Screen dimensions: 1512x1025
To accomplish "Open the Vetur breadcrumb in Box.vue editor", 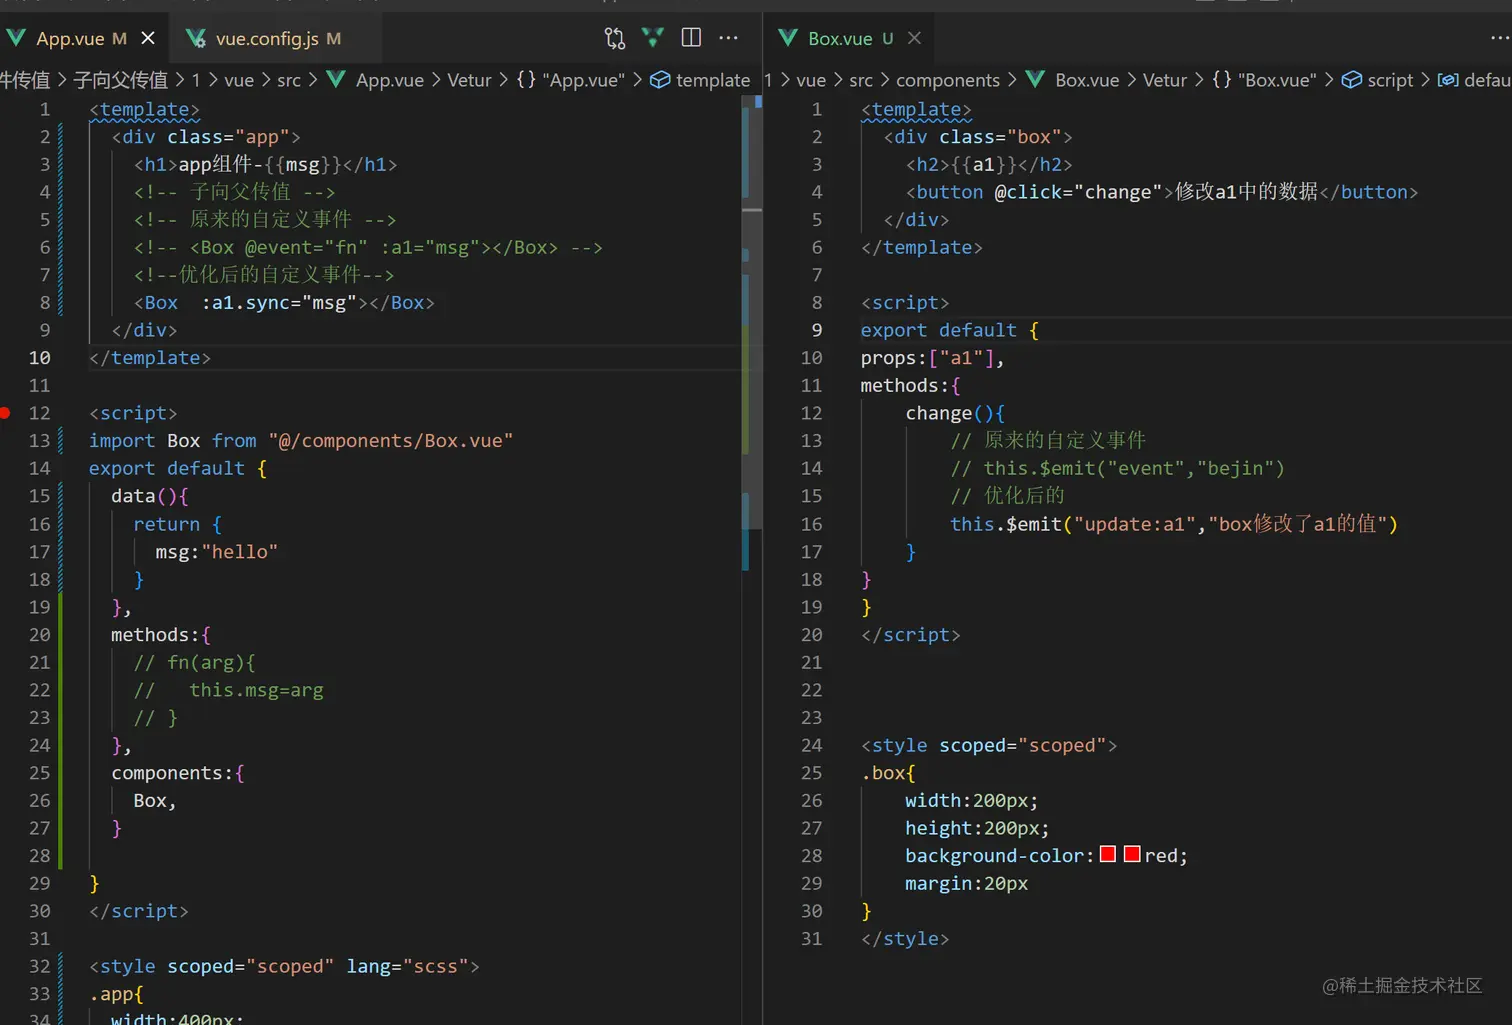I will tap(1165, 80).
